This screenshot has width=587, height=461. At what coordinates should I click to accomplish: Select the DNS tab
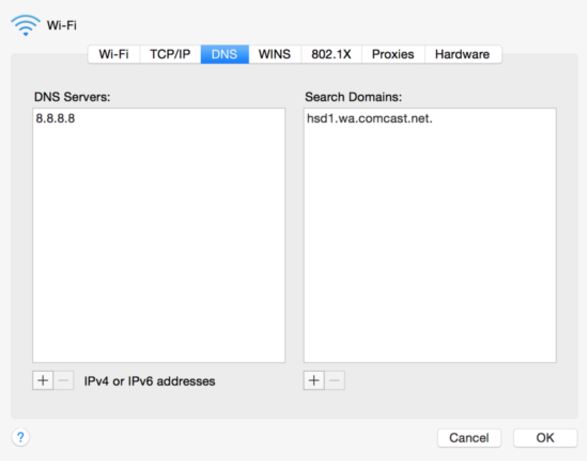click(225, 54)
